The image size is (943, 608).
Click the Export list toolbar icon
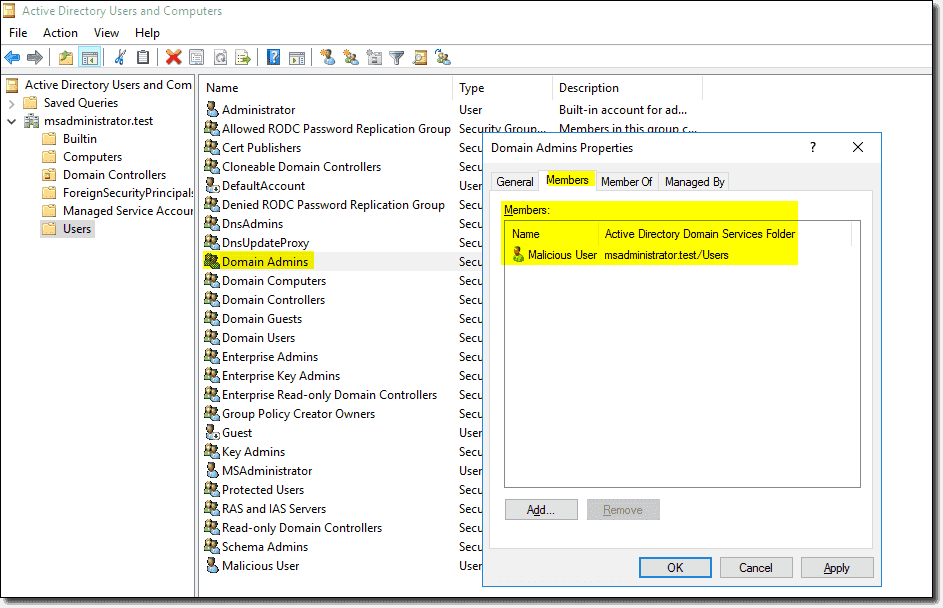click(243, 58)
